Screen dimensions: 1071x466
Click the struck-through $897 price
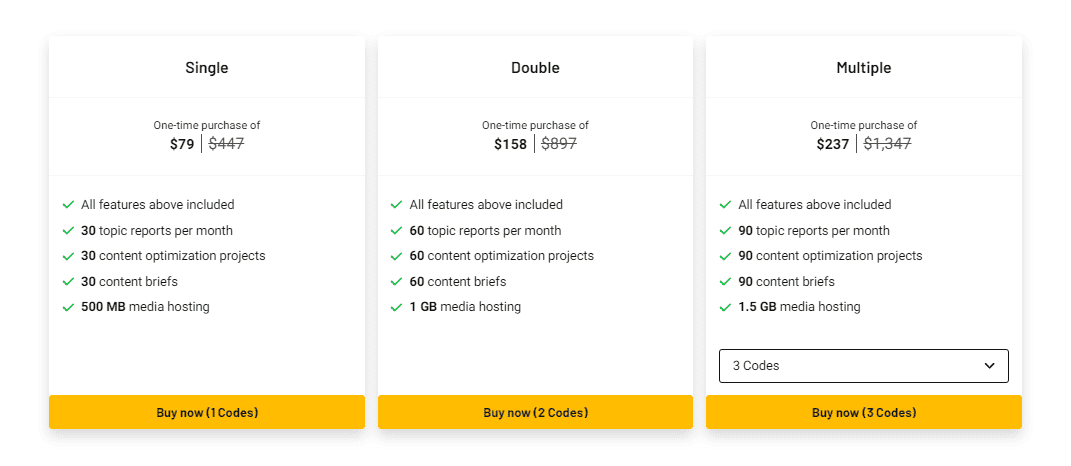tap(559, 144)
